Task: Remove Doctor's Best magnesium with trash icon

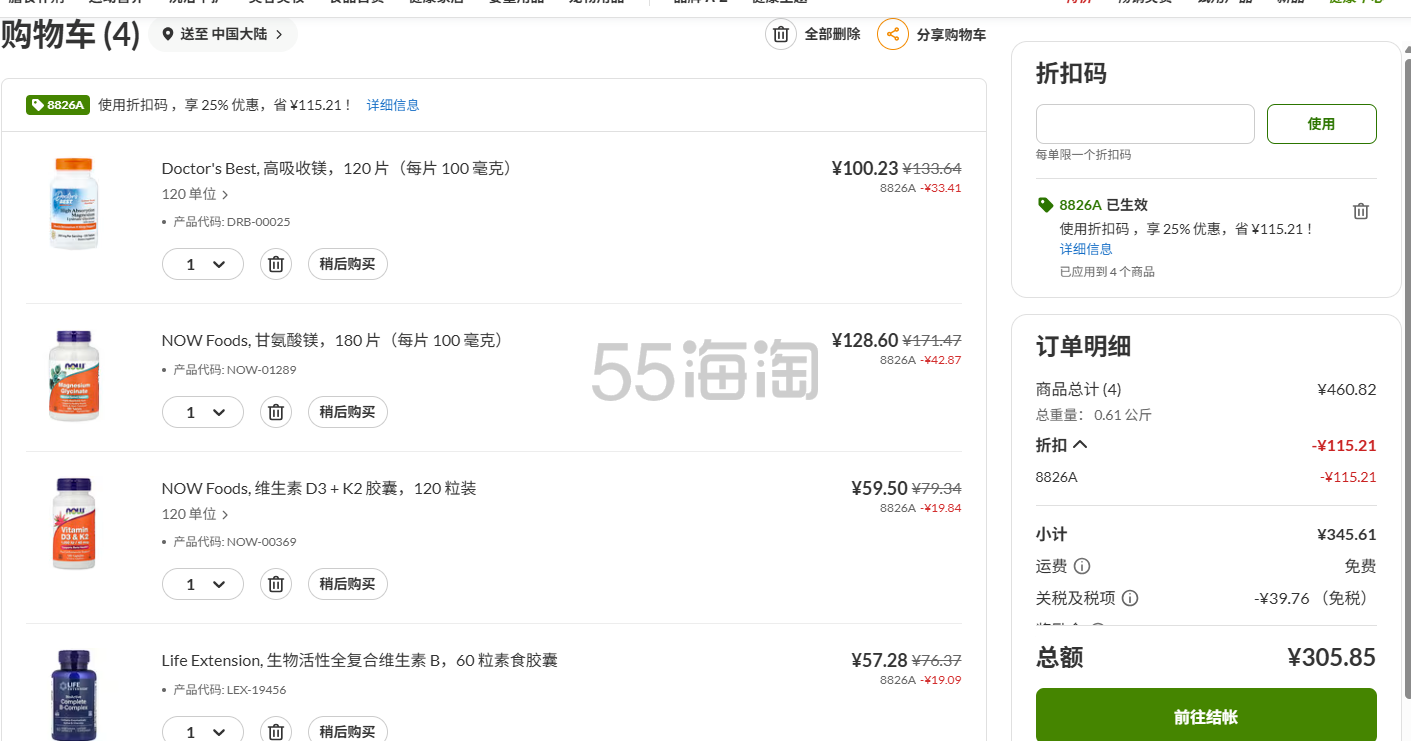Action: click(276, 264)
